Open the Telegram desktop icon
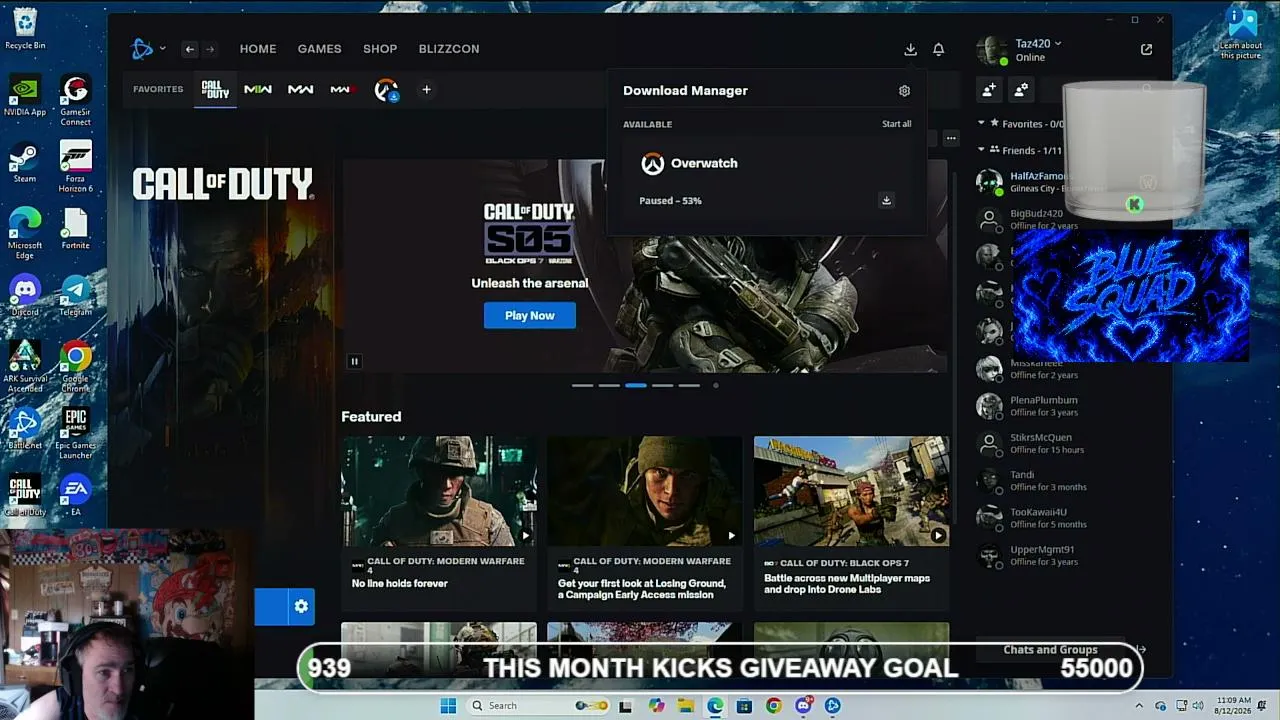Viewport: 1280px width, 720px height. (x=75, y=296)
